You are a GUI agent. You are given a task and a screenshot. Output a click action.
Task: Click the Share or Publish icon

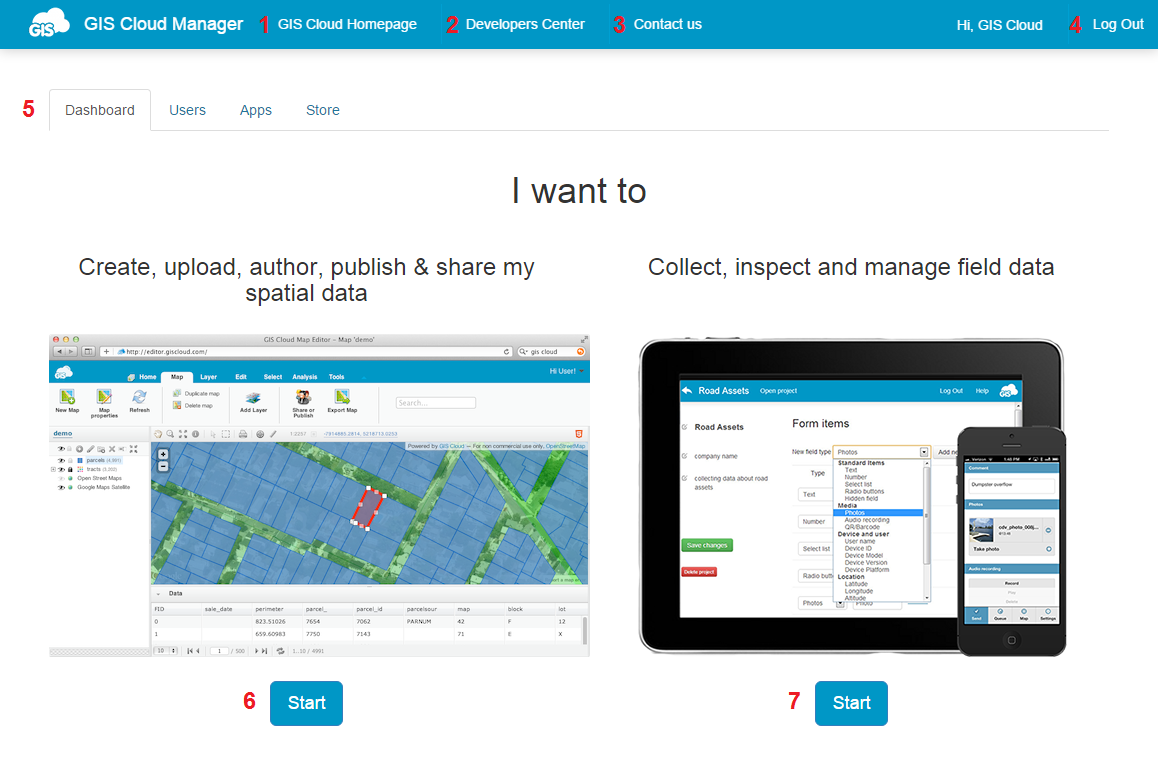[303, 398]
